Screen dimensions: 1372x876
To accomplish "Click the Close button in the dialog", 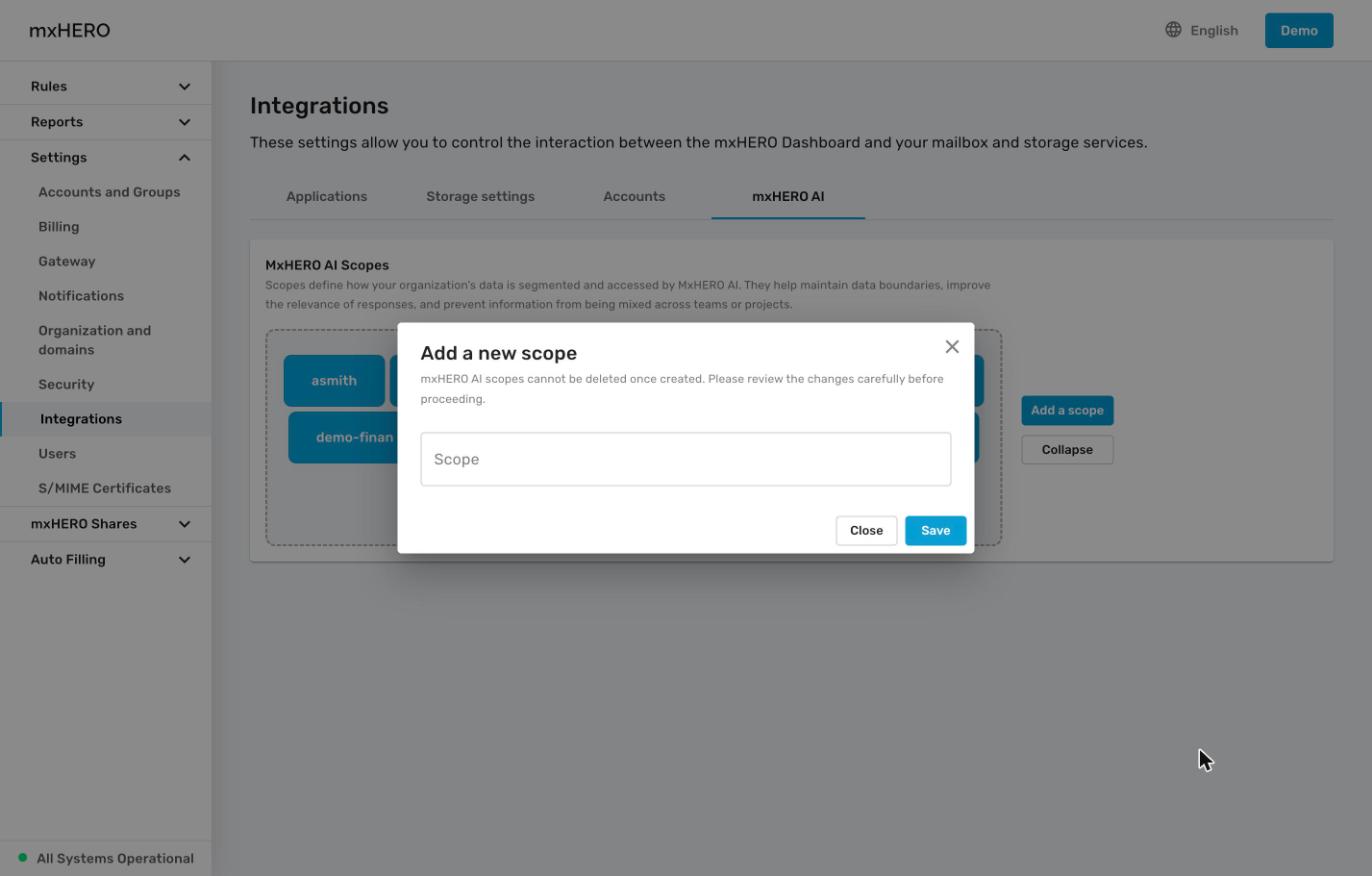I will [x=866, y=531].
